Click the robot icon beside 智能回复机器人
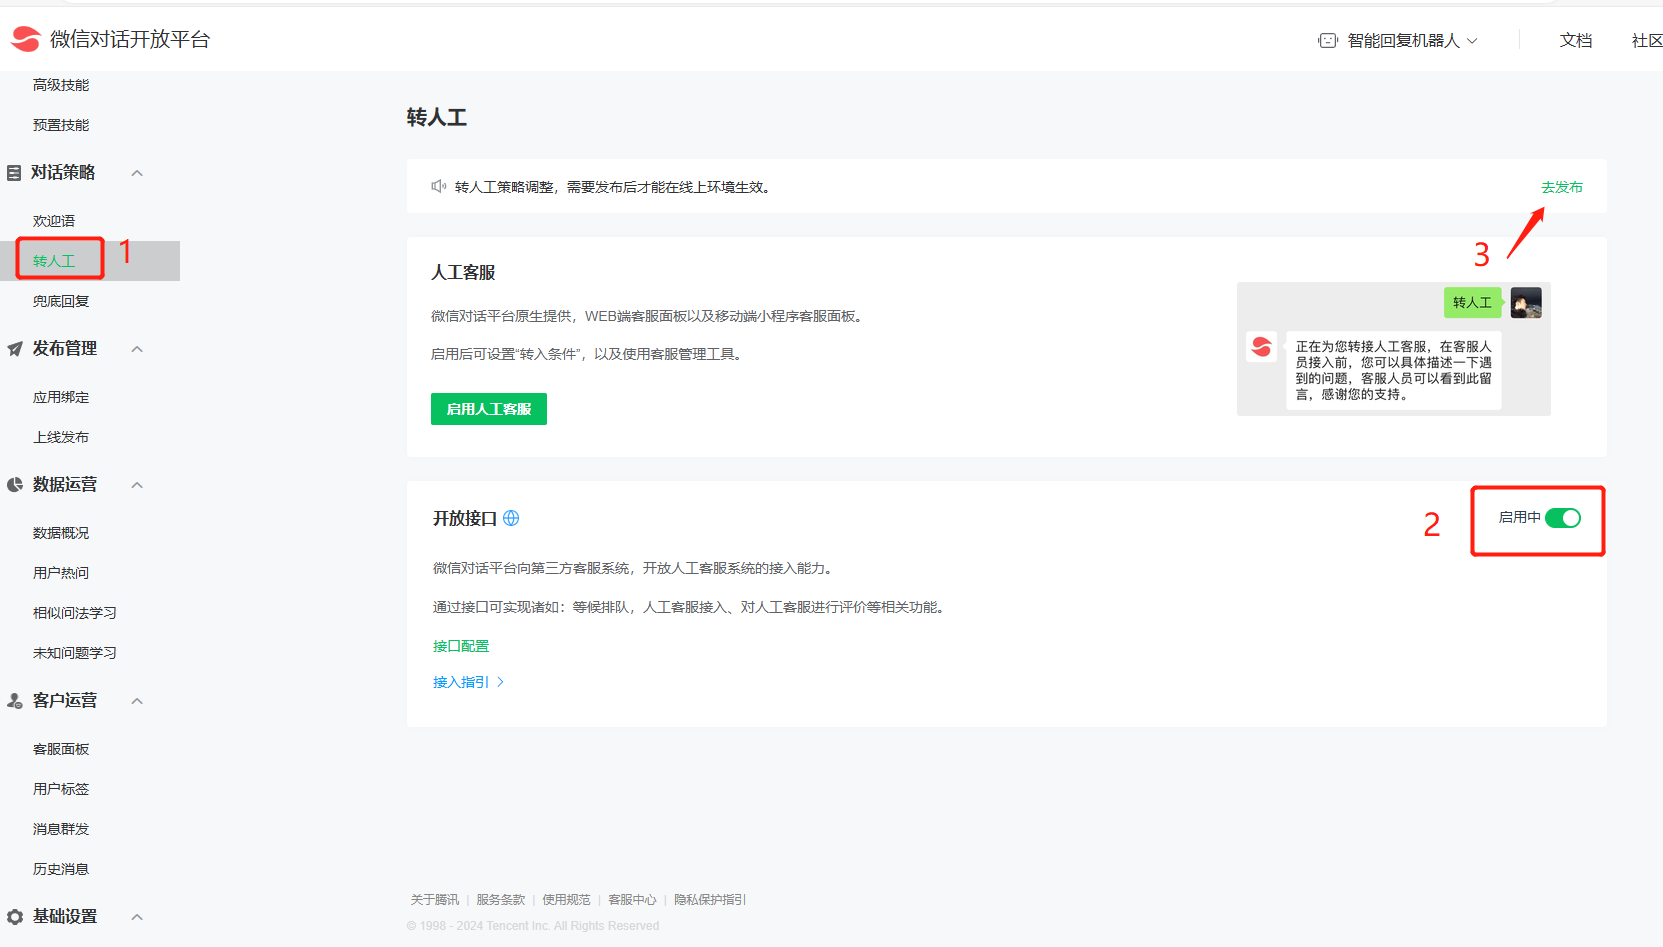 tap(1327, 41)
